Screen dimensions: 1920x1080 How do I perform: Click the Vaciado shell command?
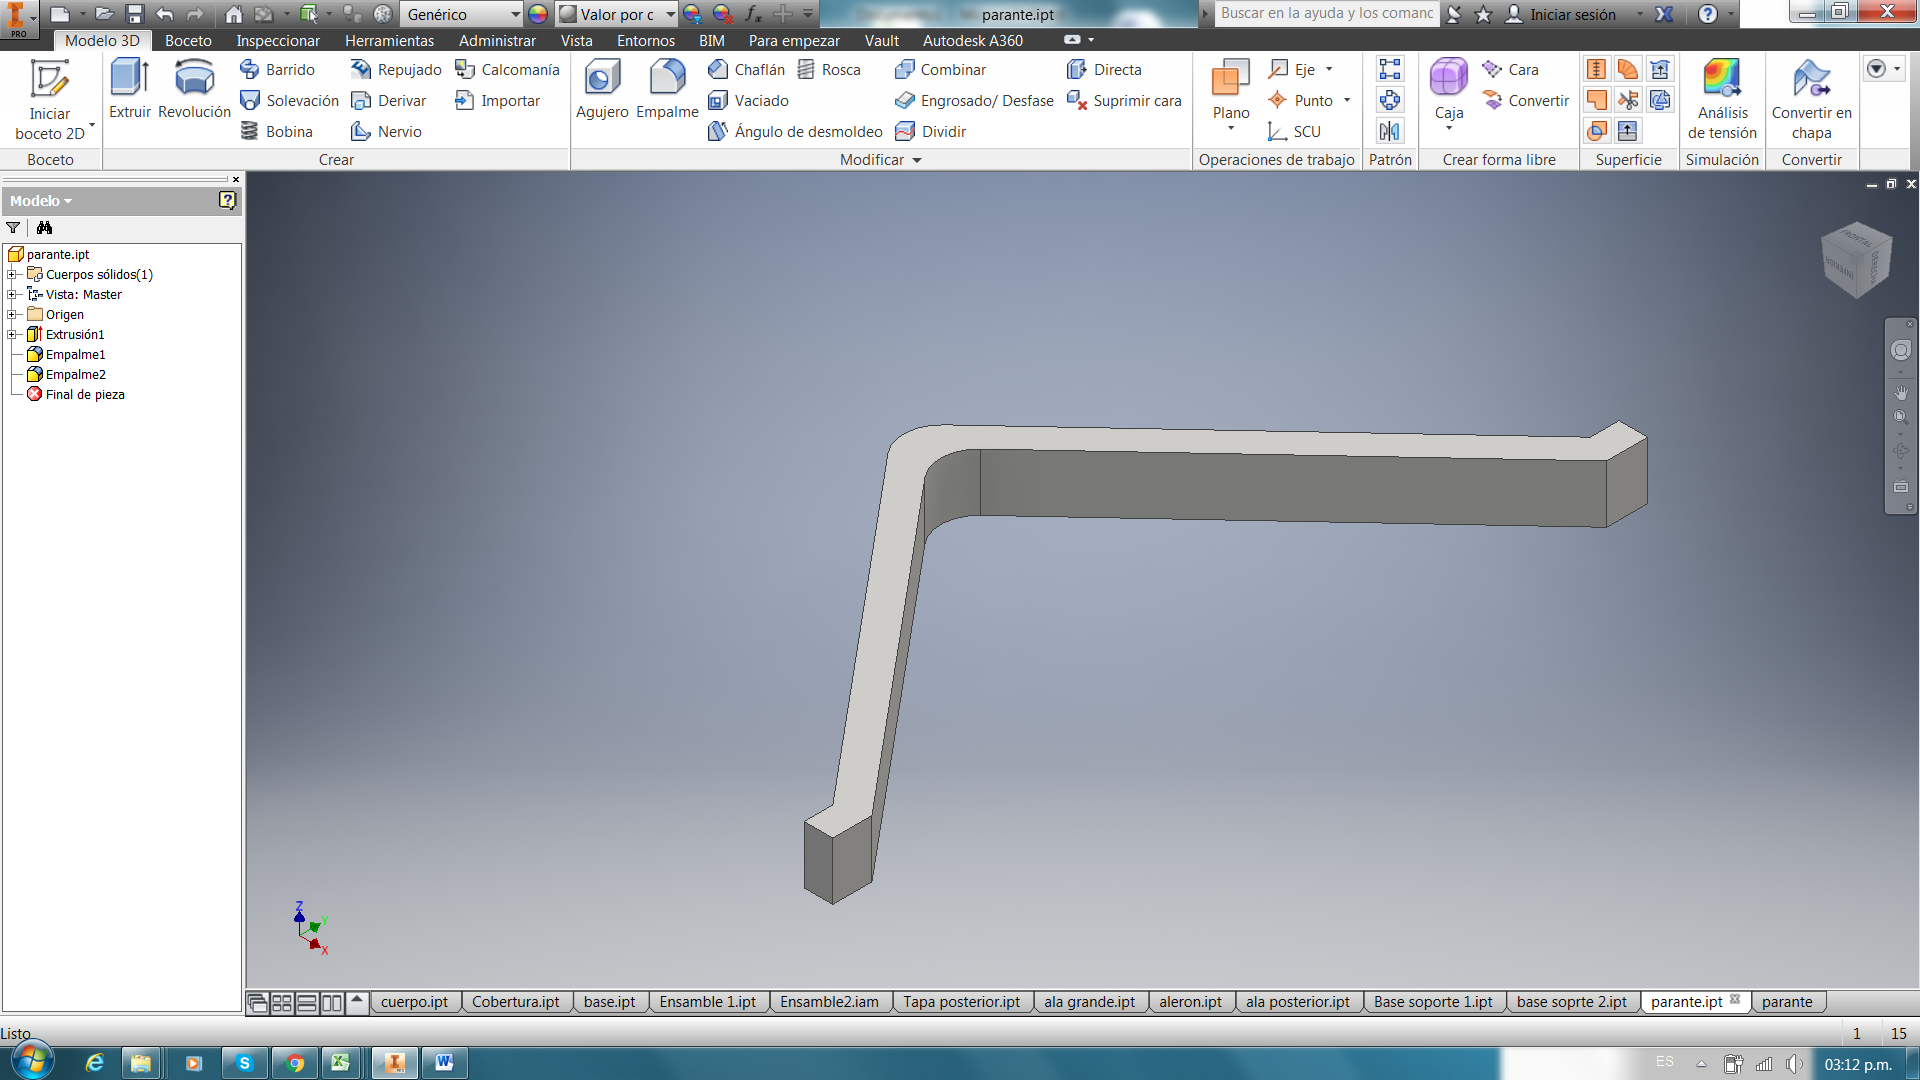click(748, 101)
